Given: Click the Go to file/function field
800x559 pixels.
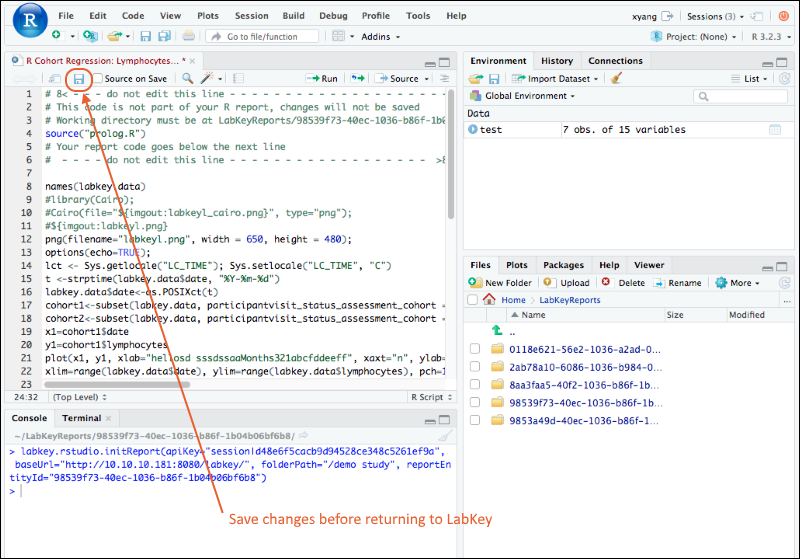Looking at the screenshot, I should [x=262, y=36].
